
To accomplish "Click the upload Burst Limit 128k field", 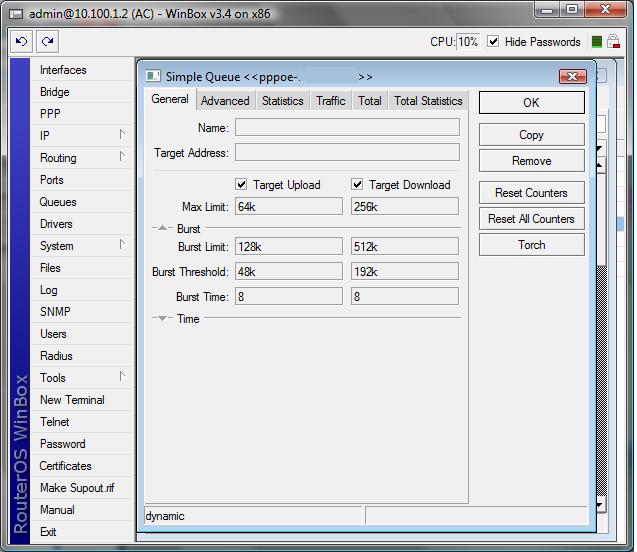I will 289,246.
